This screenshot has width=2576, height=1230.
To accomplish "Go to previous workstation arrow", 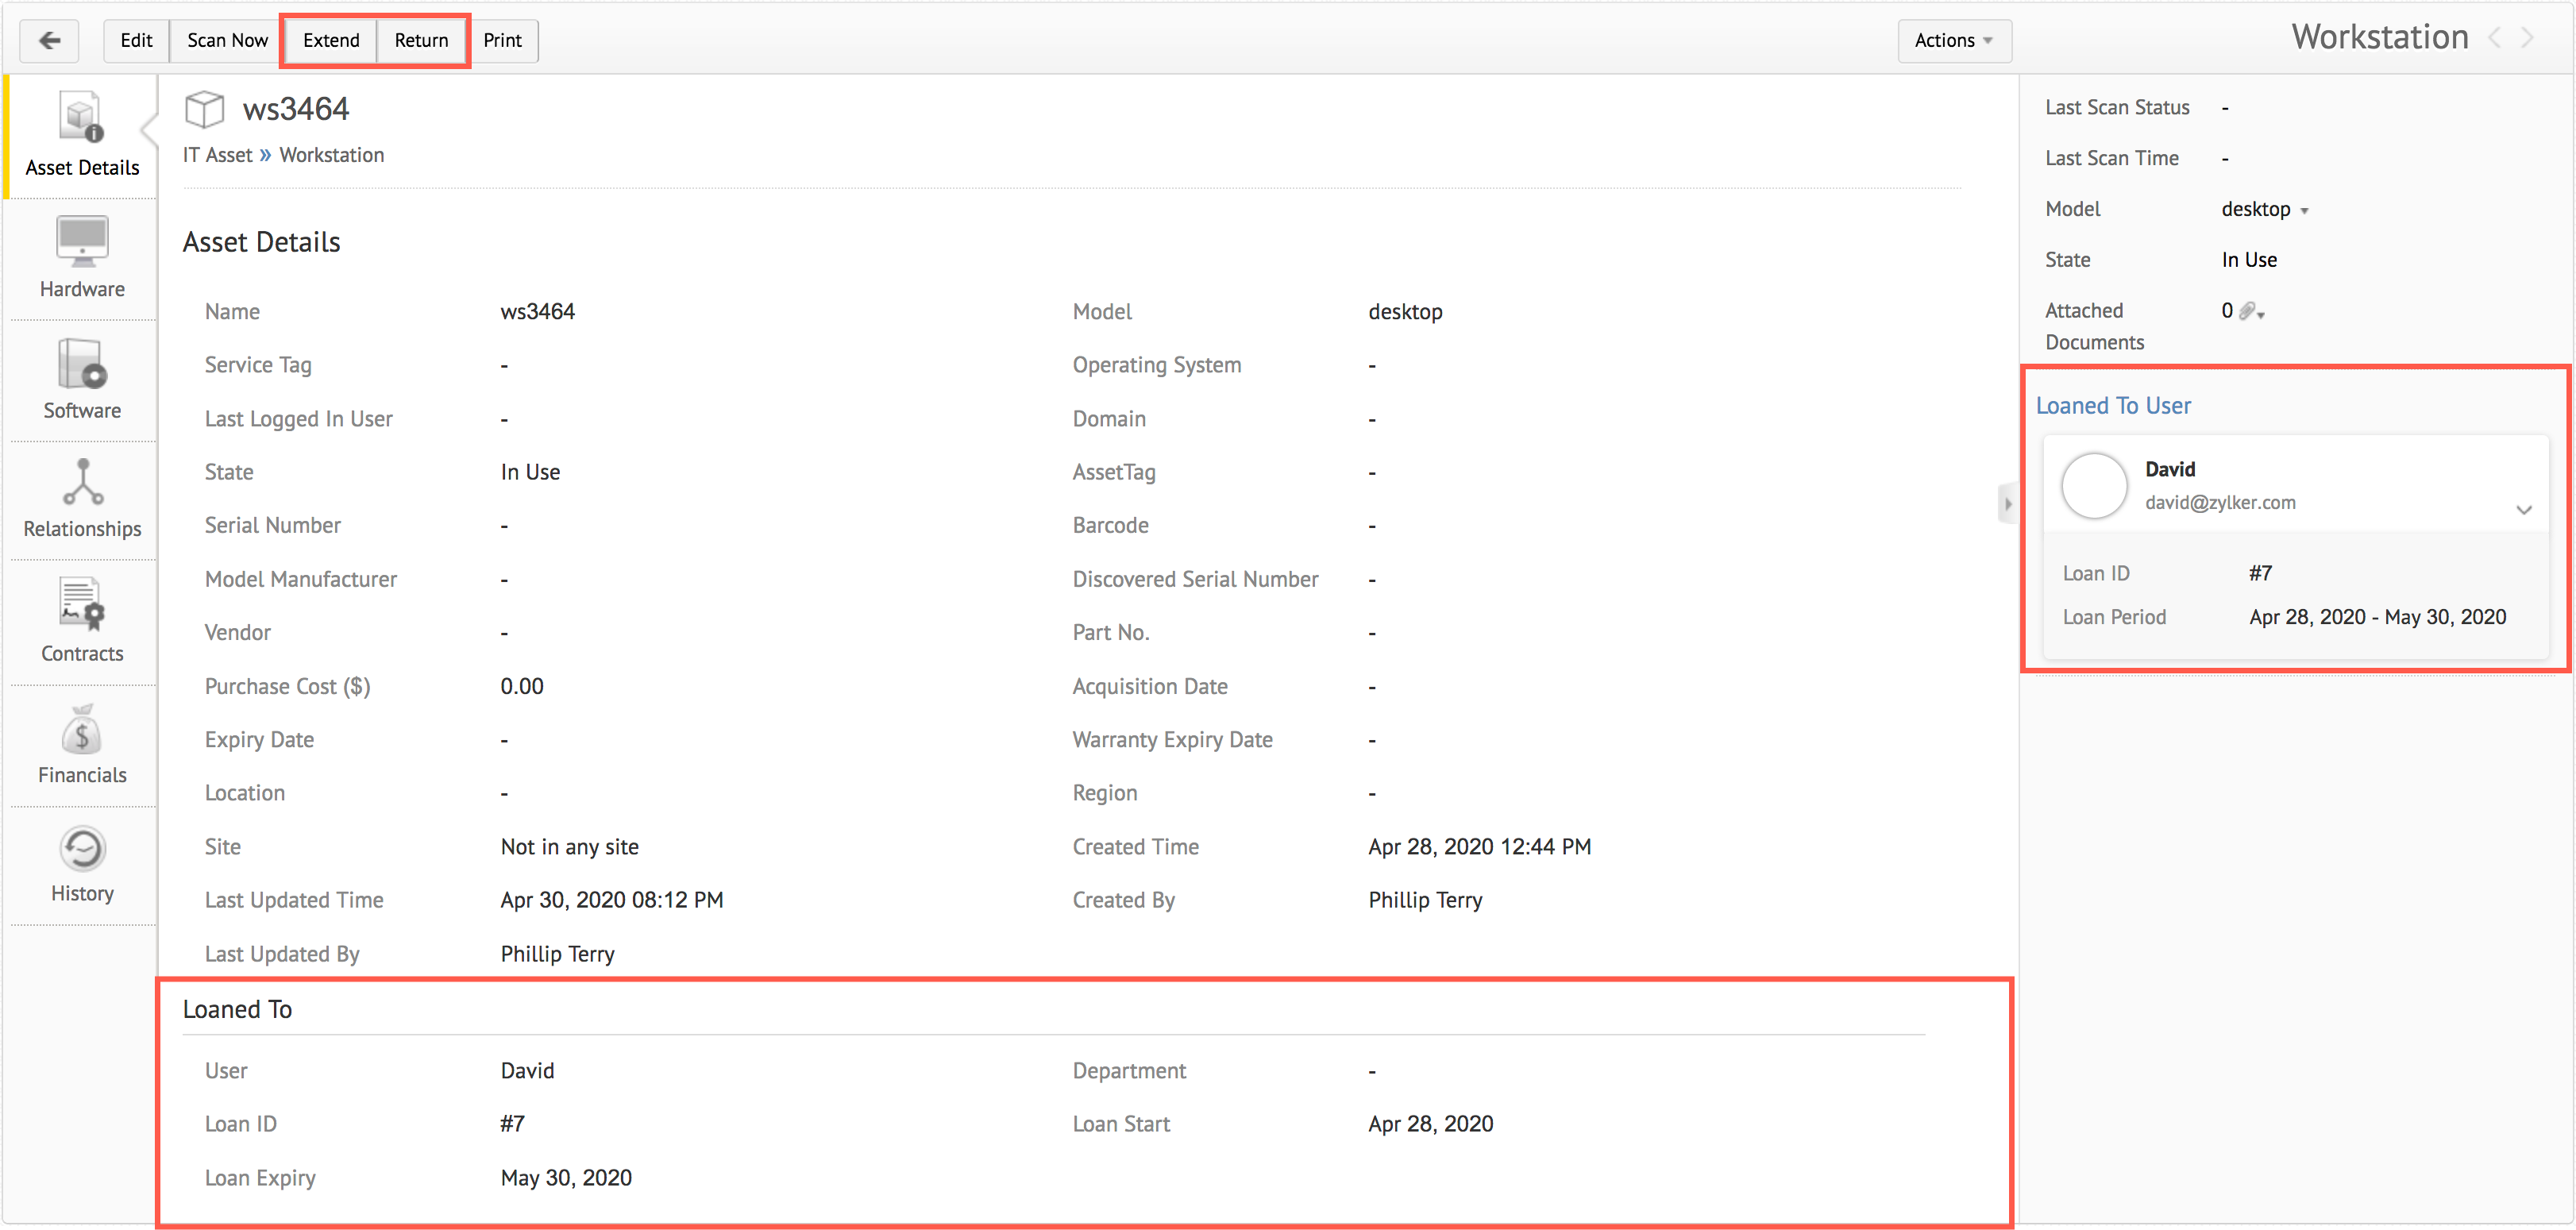I will point(2496,38).
